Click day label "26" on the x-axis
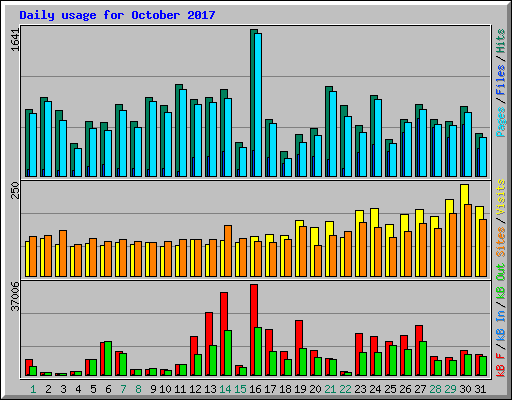The width and height of the screenshot is (512, 400). [405, 389]
